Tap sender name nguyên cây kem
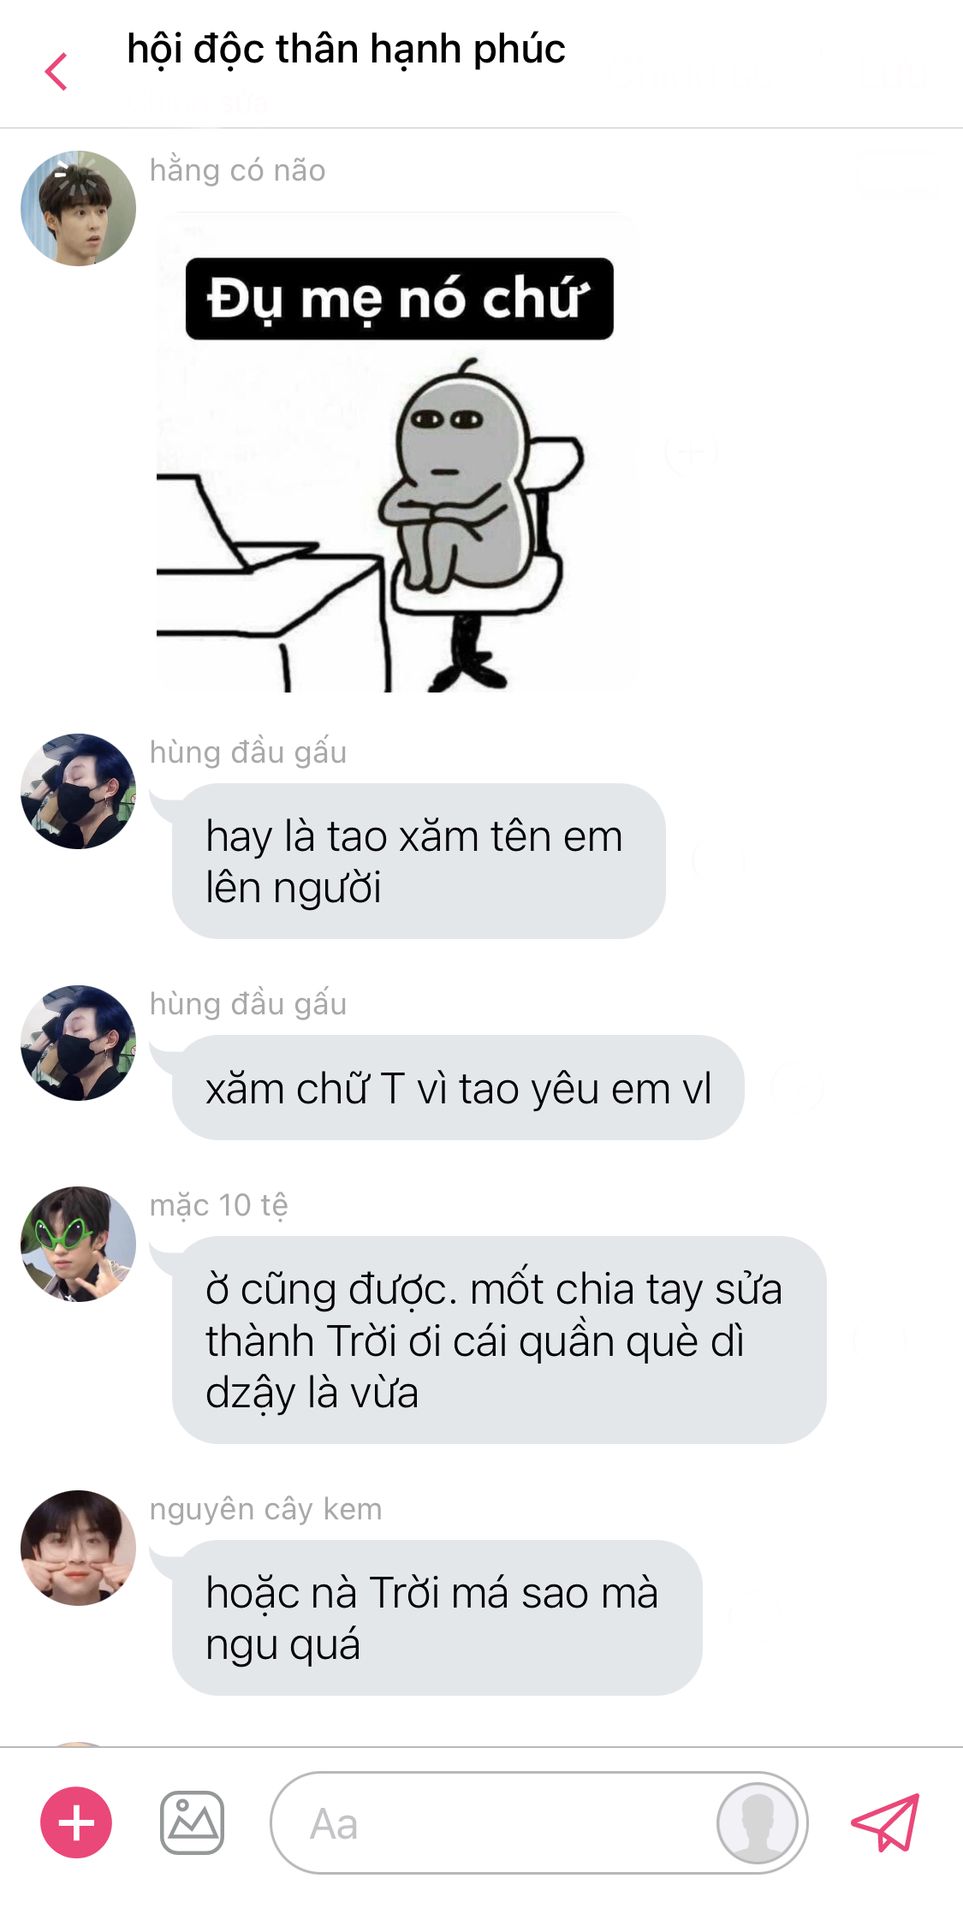963x1920 pixels. pos(266,1508)
